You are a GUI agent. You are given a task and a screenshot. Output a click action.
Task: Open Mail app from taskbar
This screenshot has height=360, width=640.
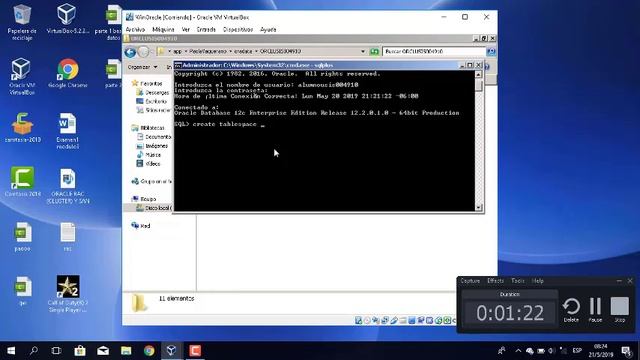[x=103, y=350]
